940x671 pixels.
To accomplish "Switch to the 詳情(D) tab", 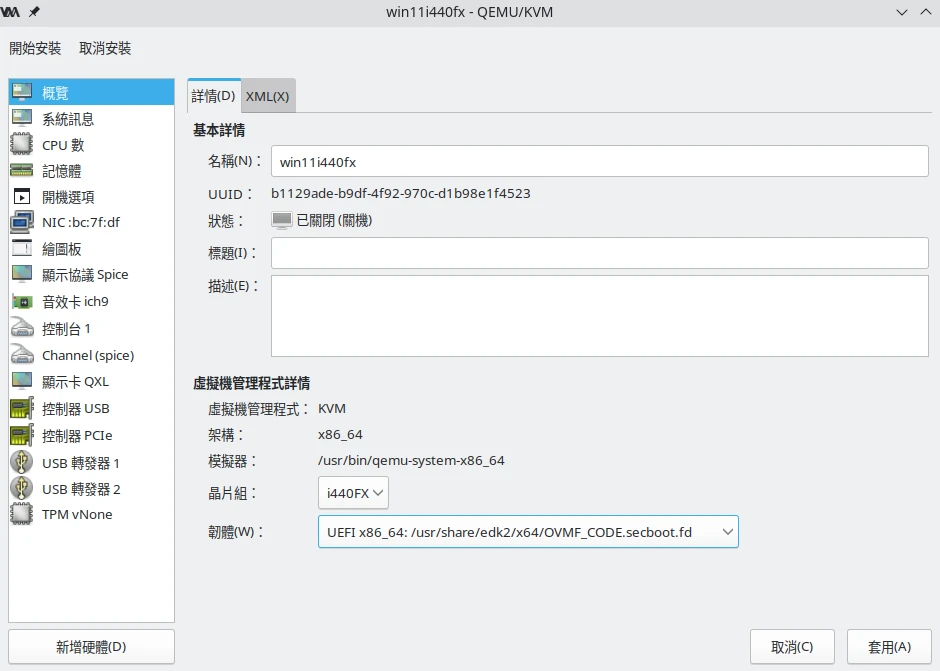I will (x=213, y=96).
